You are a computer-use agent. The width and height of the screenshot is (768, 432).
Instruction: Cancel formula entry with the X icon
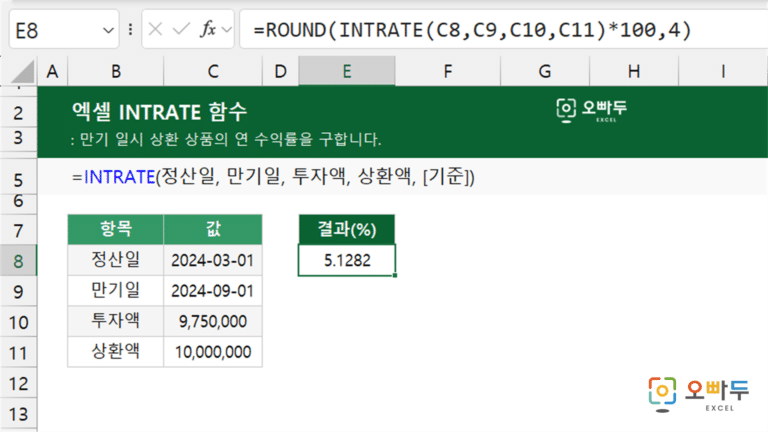[x=155, y=29]
